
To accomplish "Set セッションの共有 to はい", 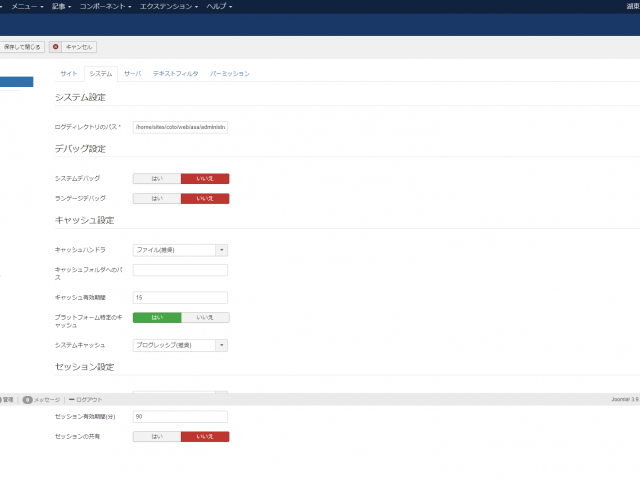I will coord(157,437).
